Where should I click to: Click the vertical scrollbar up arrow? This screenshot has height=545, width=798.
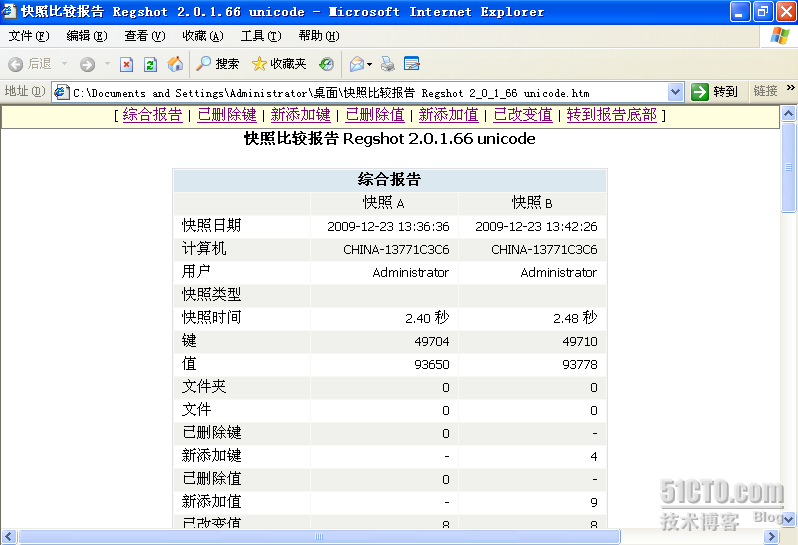click(x=788, y=113)
